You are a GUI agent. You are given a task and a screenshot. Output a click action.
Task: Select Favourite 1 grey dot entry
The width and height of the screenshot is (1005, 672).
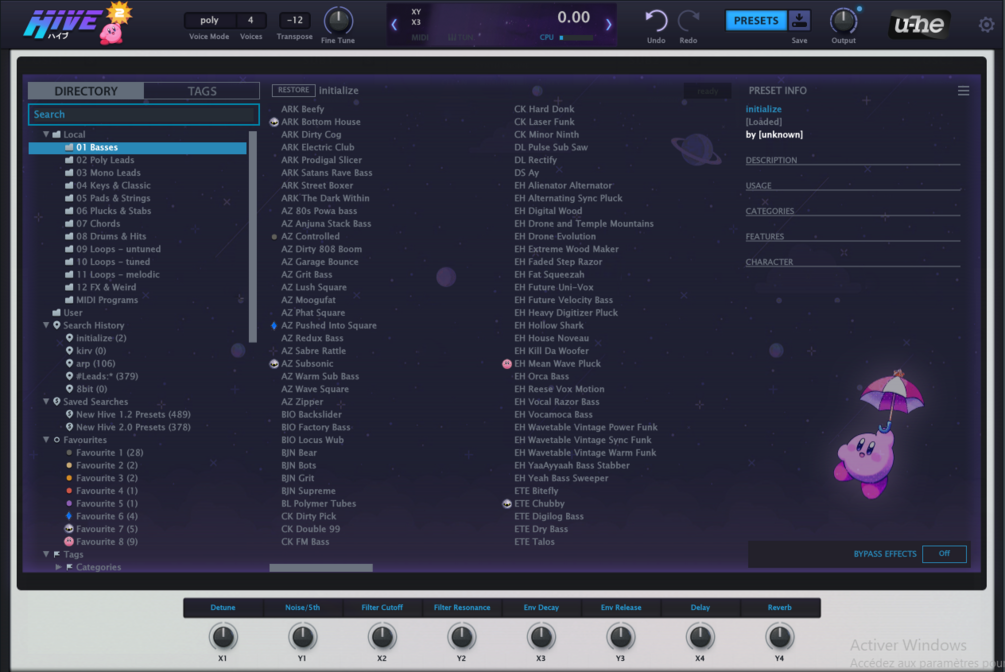click(109, 453)
